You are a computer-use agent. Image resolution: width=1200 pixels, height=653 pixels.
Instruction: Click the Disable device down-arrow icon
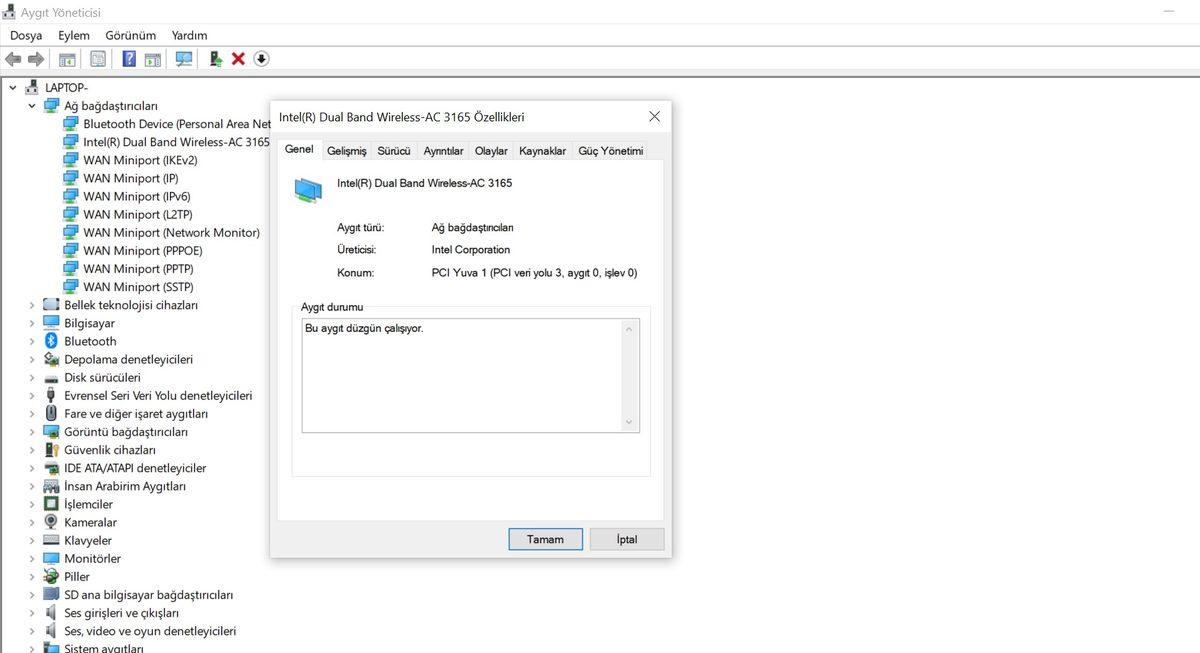(261, 59)
